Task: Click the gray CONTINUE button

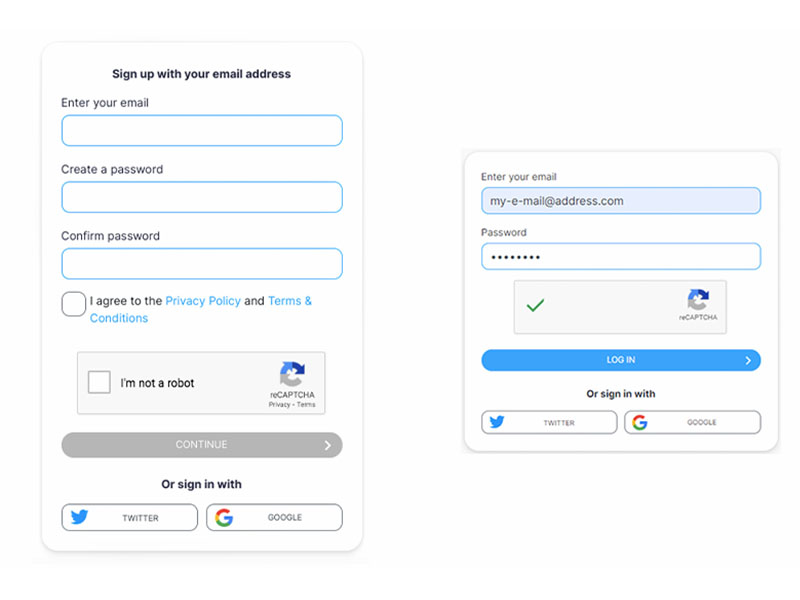Action: (202, 445)
